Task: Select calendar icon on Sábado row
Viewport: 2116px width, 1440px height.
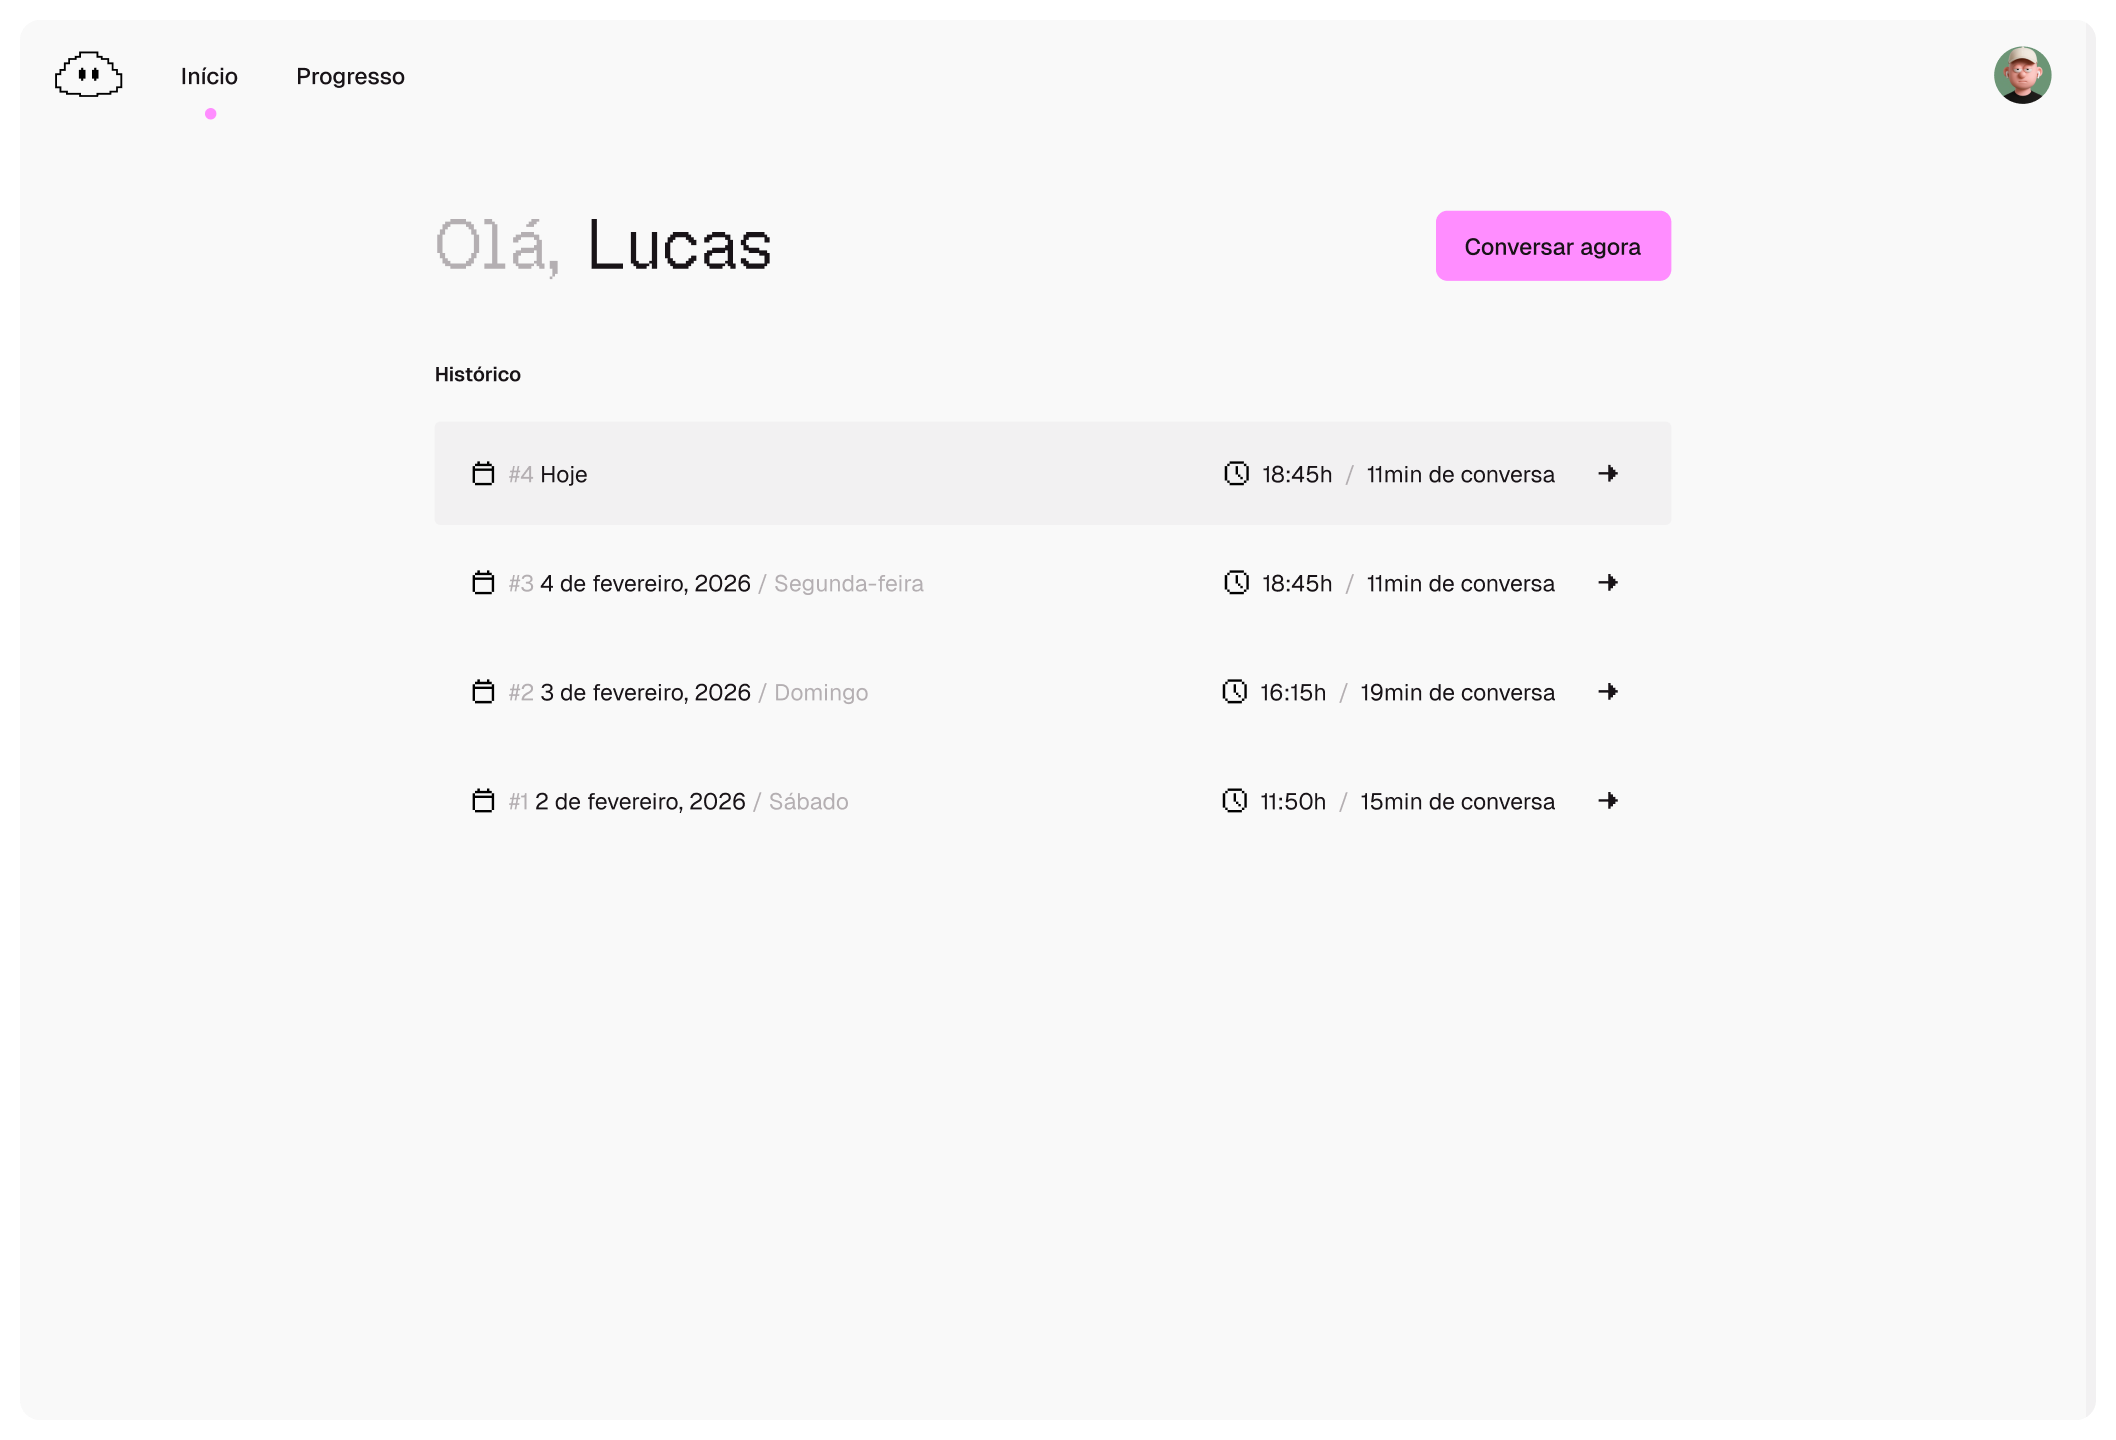Action: [483, 800]
